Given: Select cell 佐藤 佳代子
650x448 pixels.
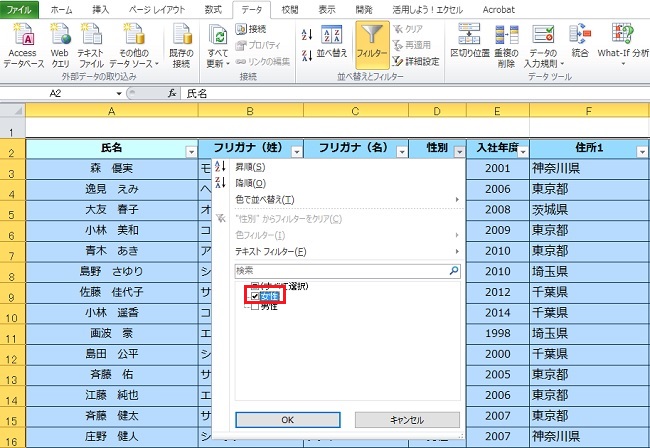Looking at the screenshot, I should pos(112,293).
